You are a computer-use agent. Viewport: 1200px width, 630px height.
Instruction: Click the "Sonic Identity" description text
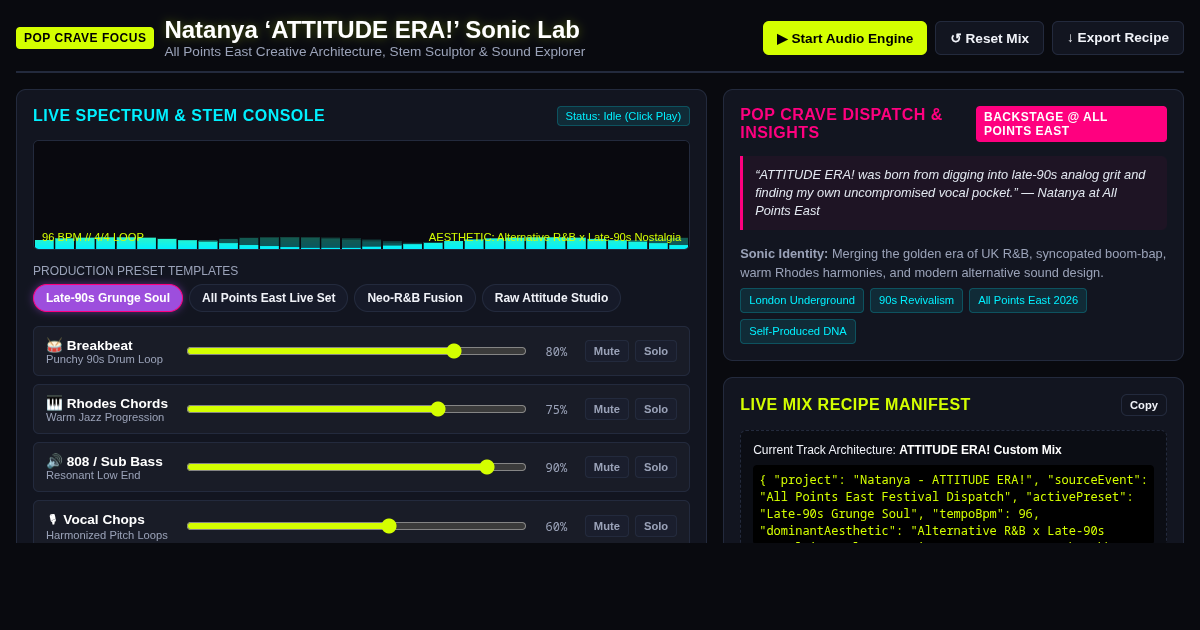point(953,263)
